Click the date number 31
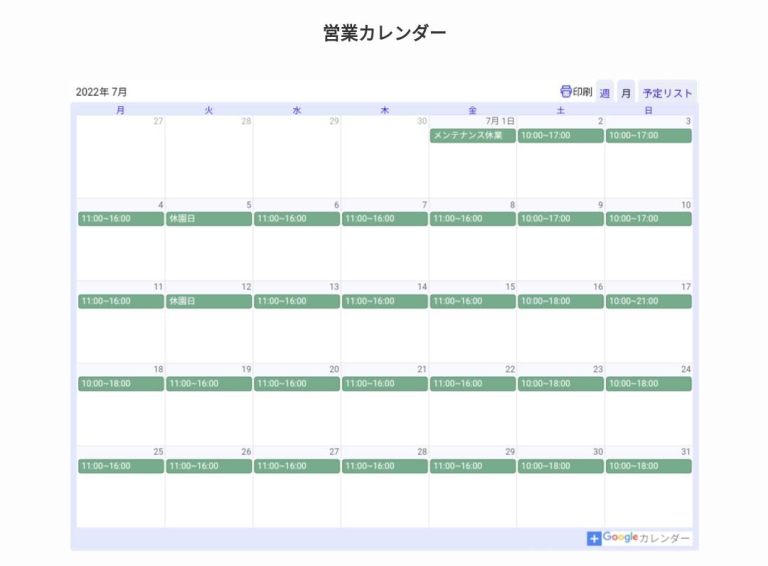 tap(685, 452)
